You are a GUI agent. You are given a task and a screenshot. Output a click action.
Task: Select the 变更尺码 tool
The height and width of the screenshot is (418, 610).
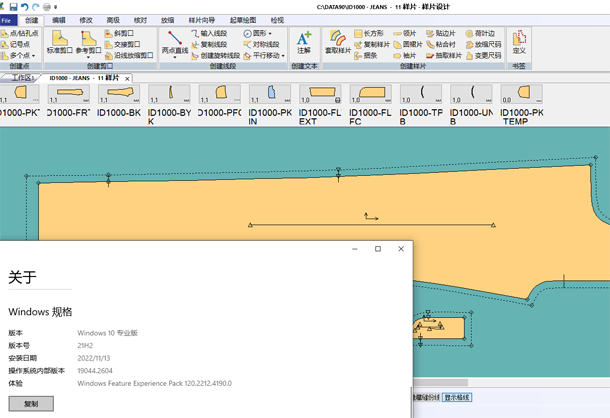(484, 56)
